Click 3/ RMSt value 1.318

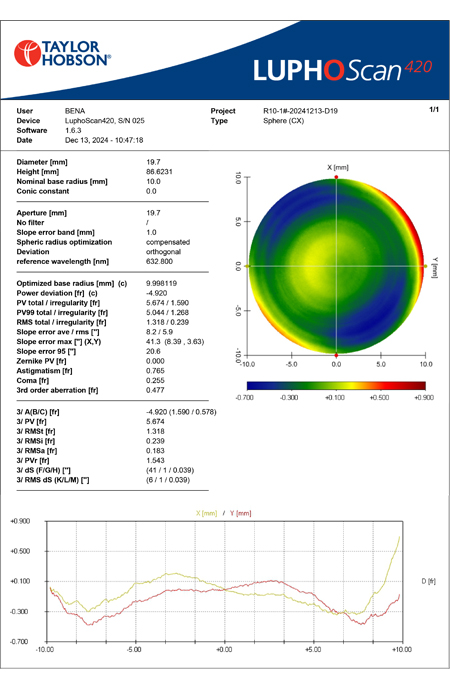click(155, 432)
